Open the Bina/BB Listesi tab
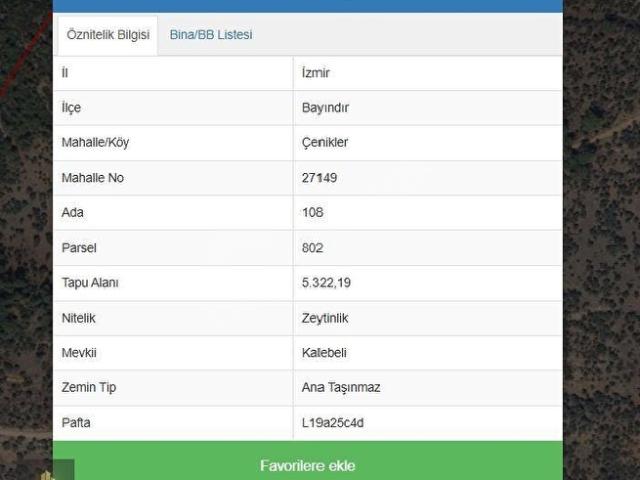Image resolution: width=640 pixels, height=480 pixels. 211,35
